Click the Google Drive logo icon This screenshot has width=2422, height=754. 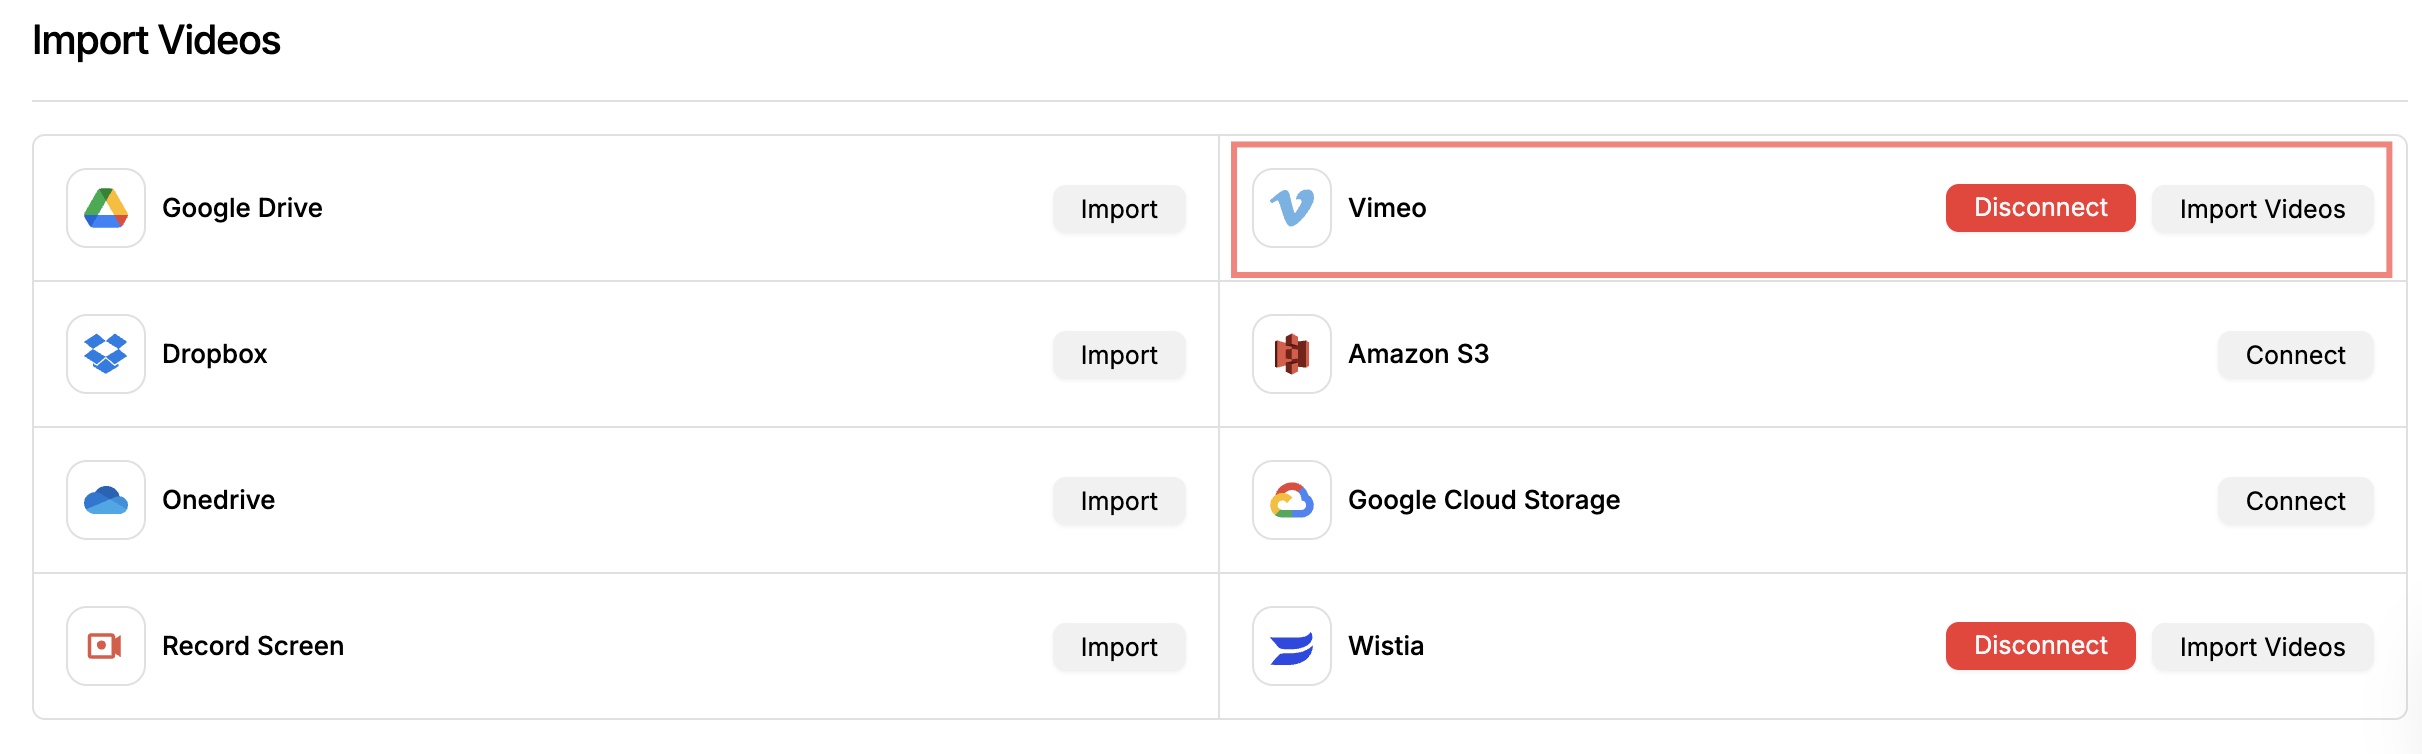[x=106, y=208]
